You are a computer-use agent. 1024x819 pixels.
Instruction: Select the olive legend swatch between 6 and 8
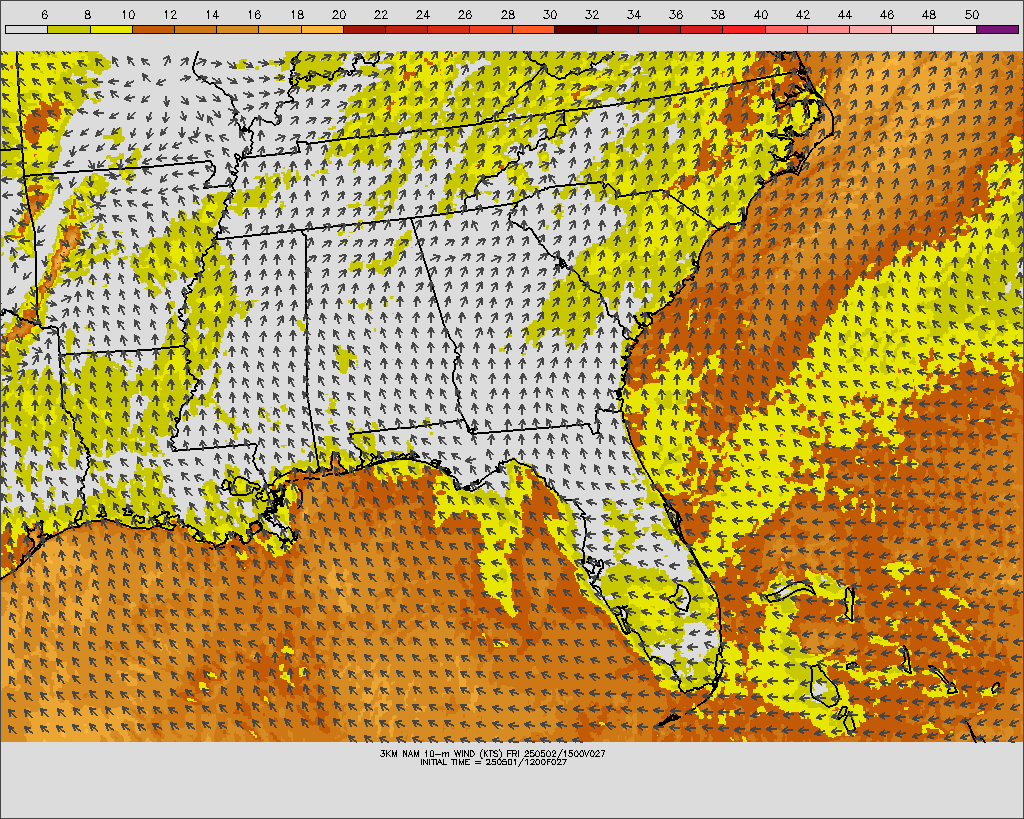(69, 29)
